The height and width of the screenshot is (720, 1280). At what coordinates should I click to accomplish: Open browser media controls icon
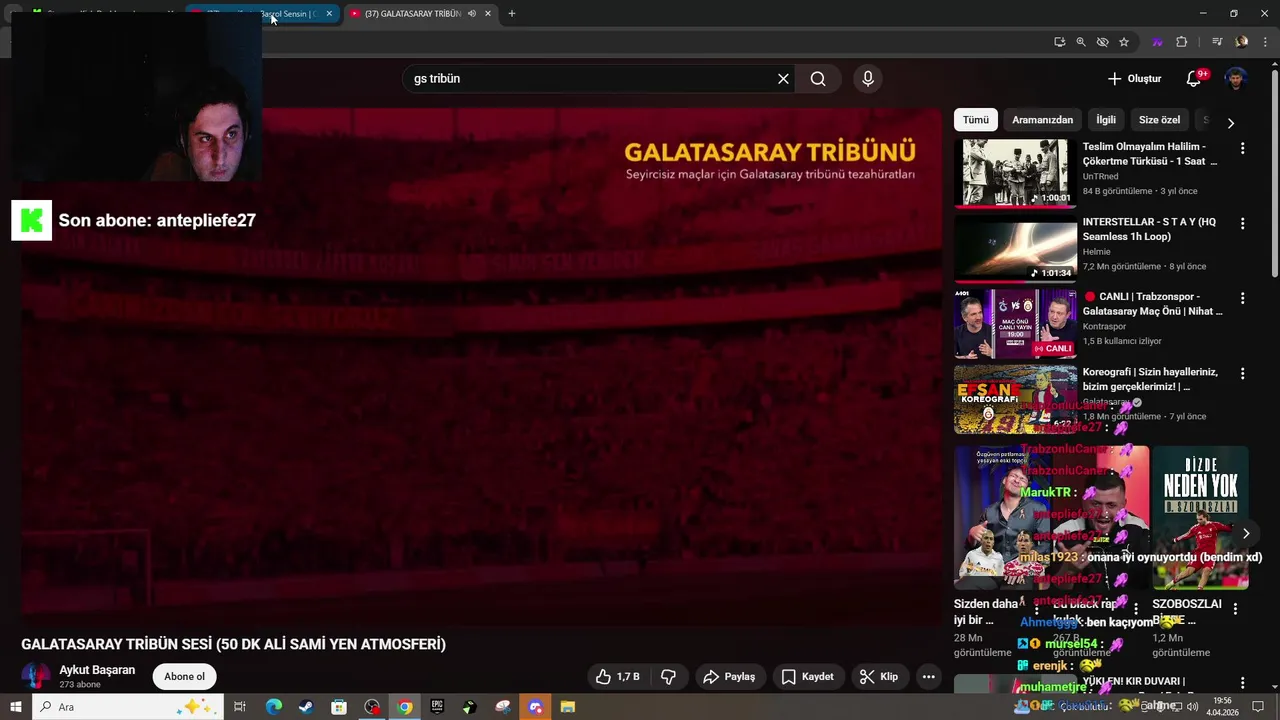(1217, 42)
